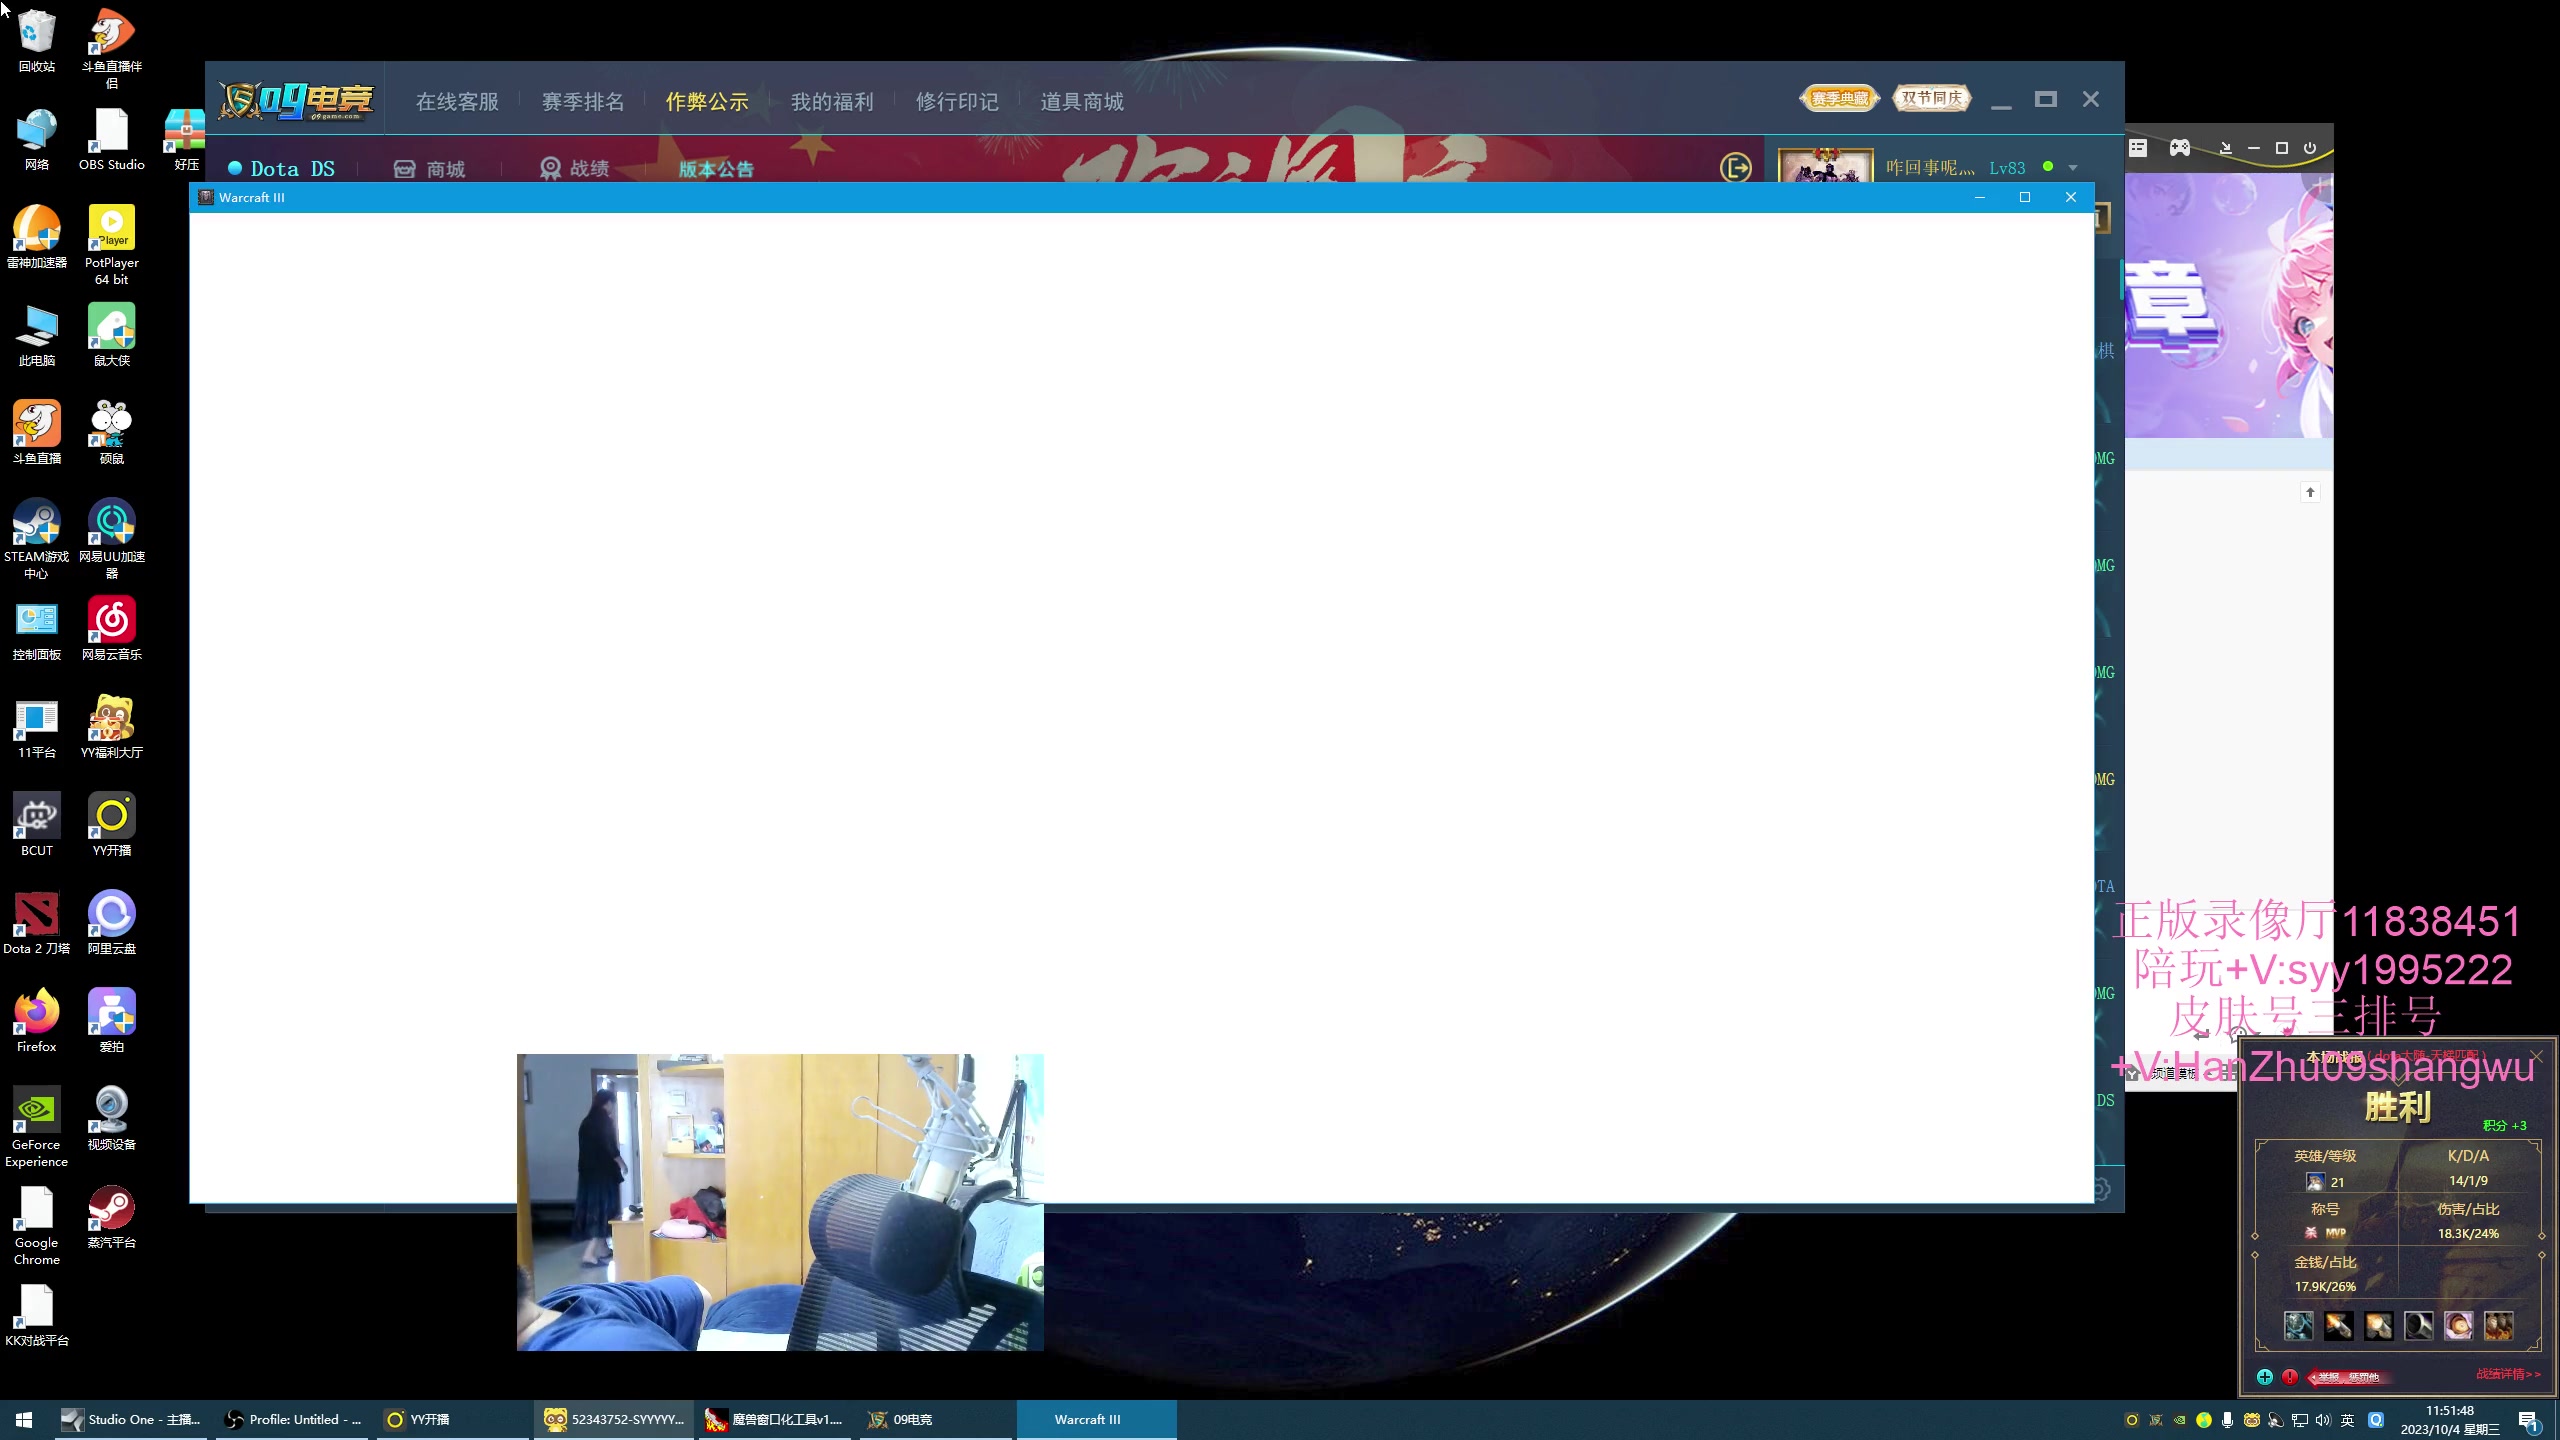Select the 作弊公示 menu item
The image size is (2560, 1440).
point(707,101)
